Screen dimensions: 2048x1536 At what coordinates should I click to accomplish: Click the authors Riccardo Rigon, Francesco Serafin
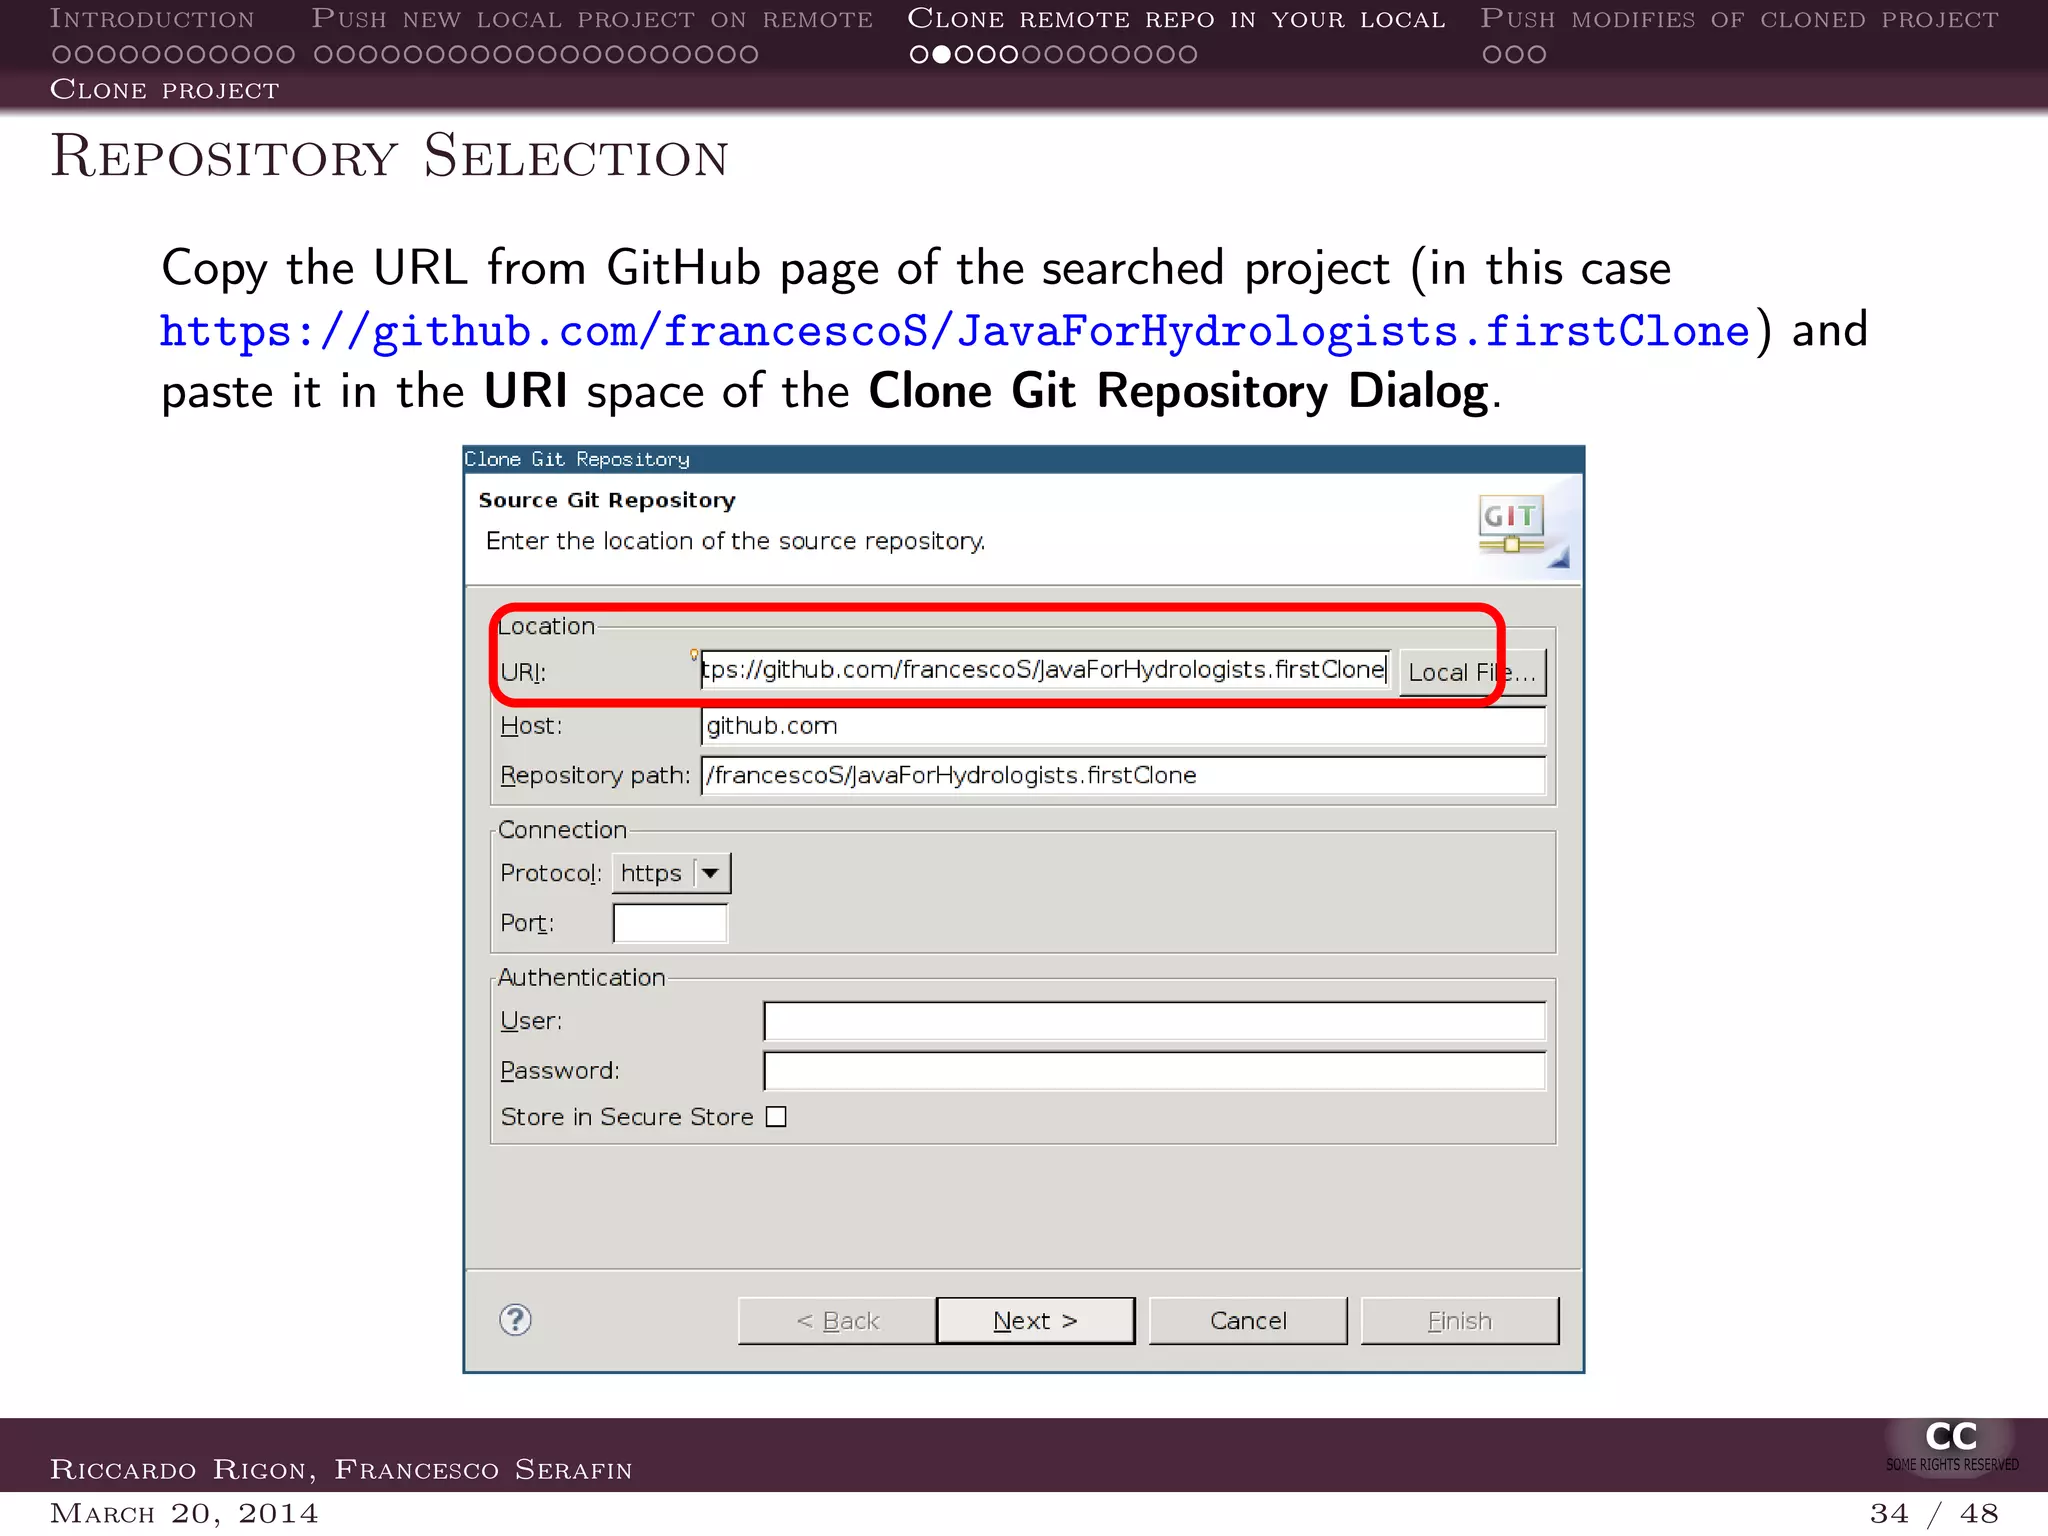click(341, 1469)
